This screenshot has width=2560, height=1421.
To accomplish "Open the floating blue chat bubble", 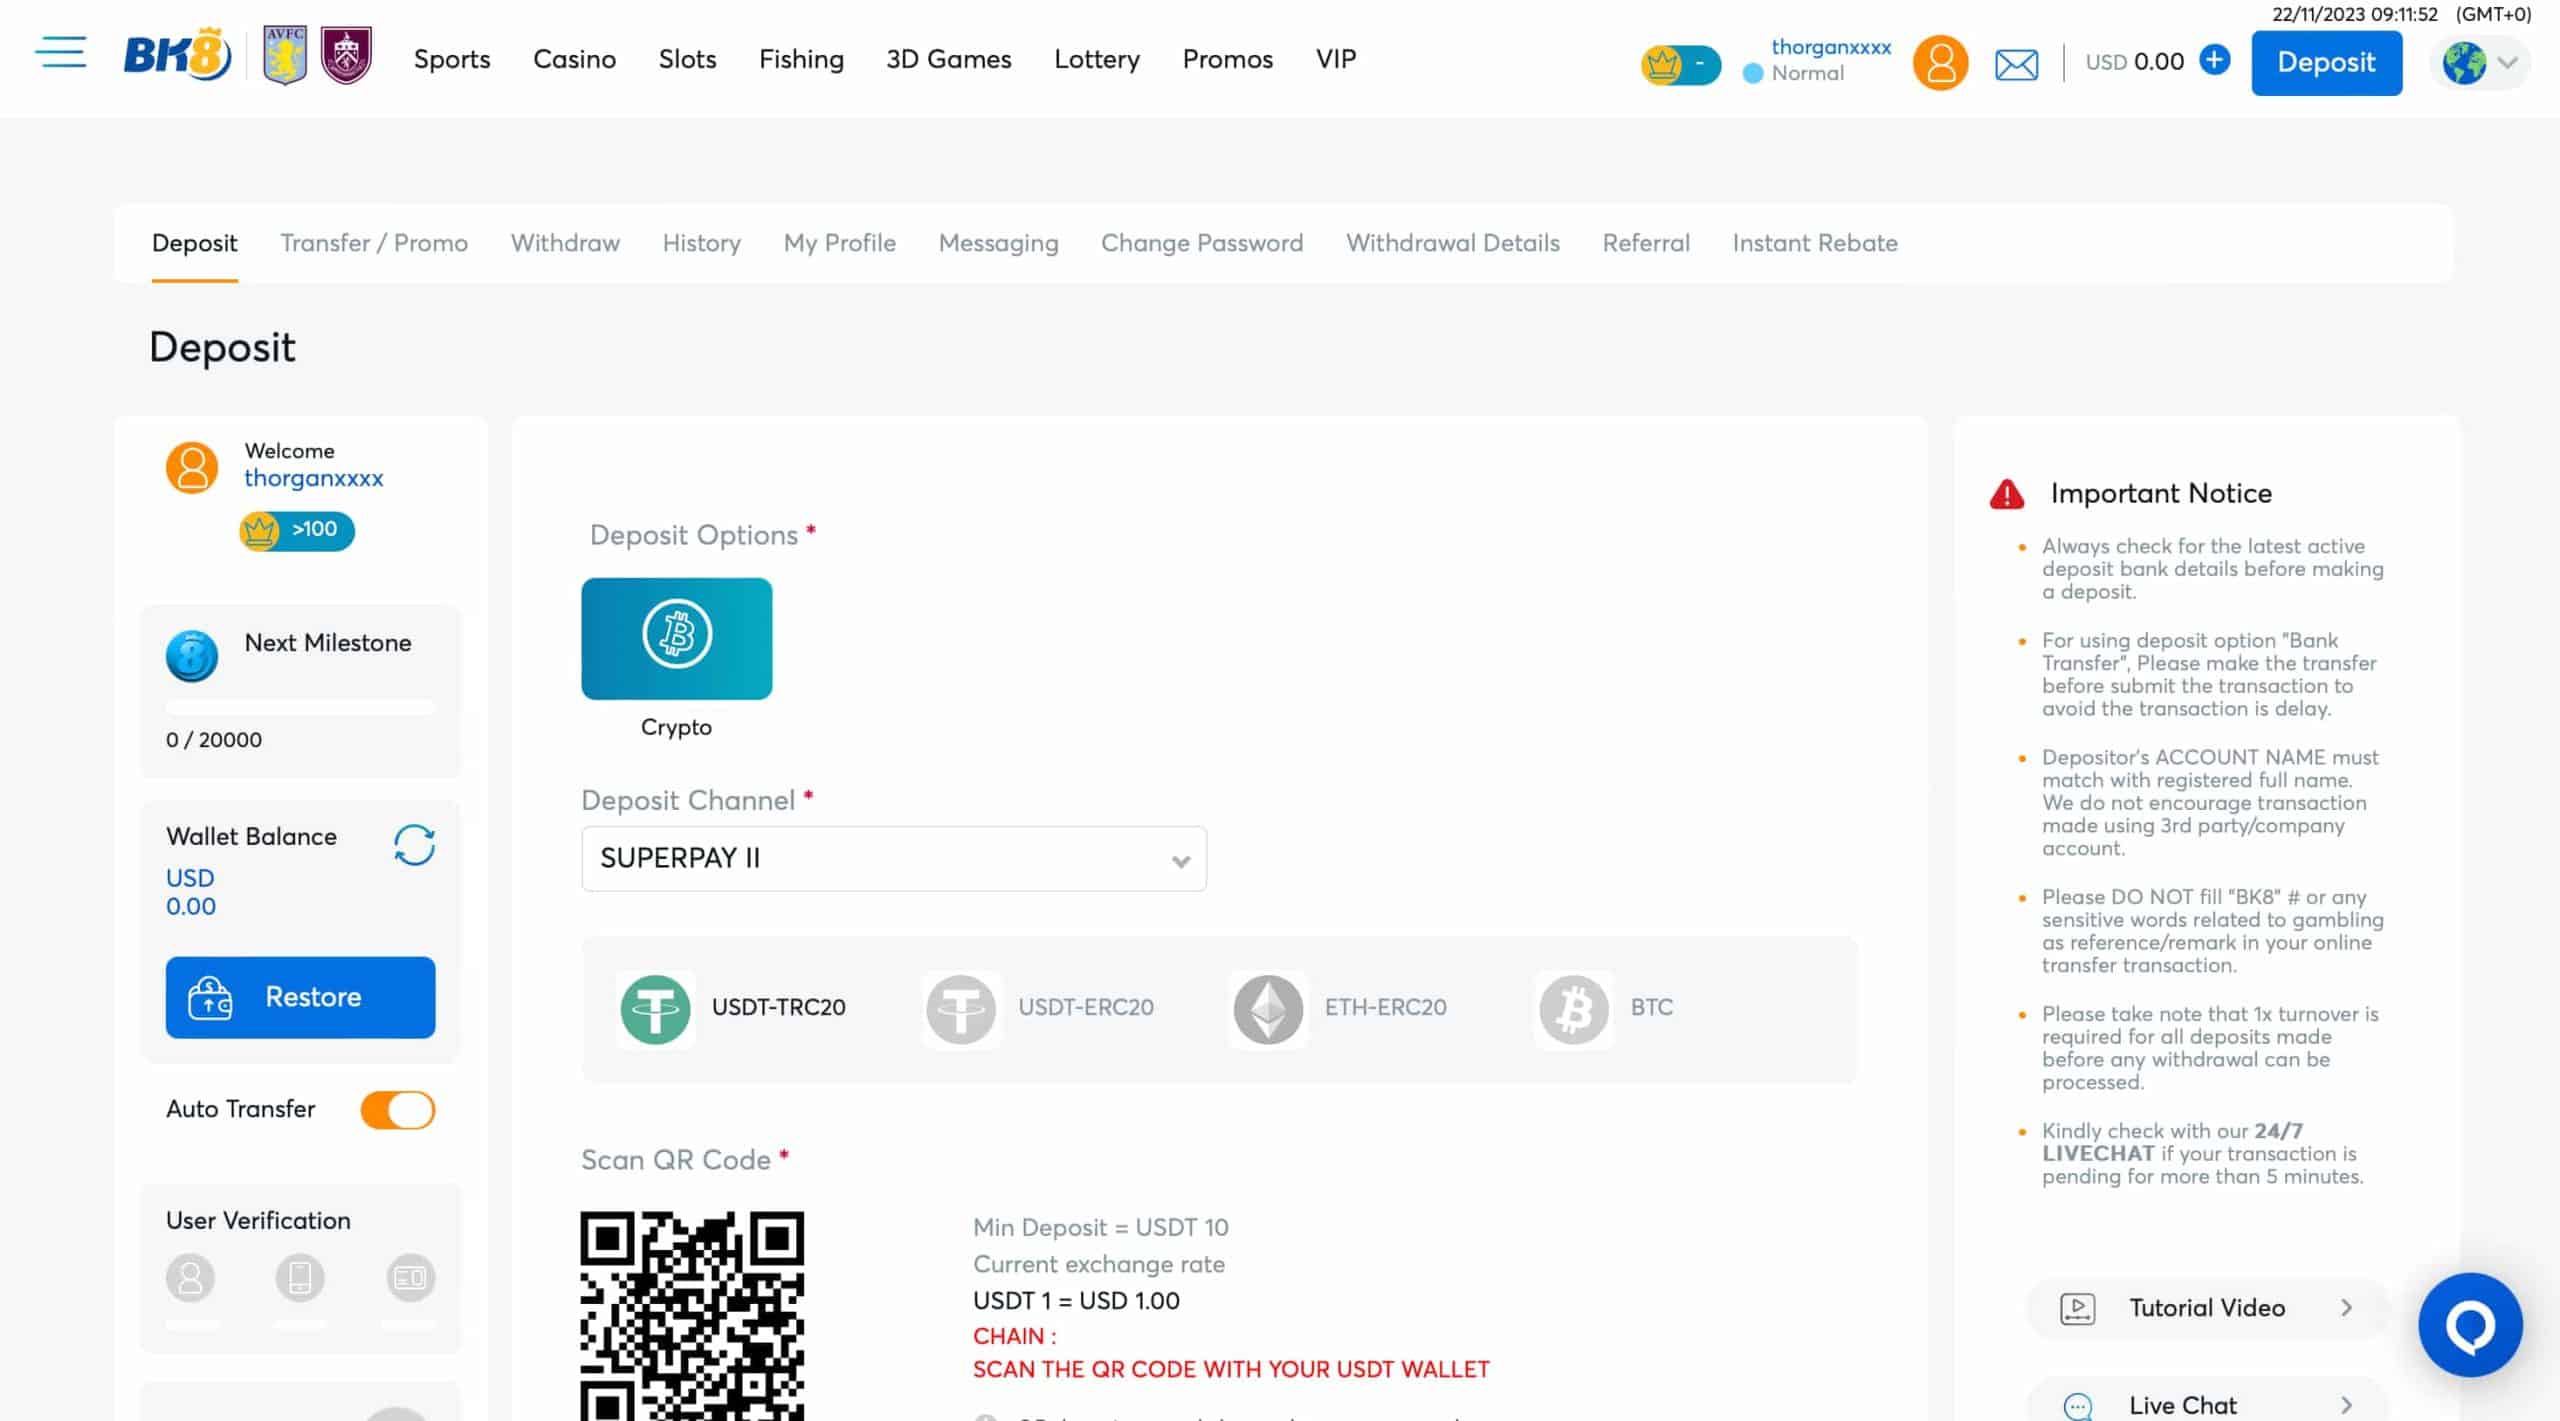I will click(2470, 1324).
